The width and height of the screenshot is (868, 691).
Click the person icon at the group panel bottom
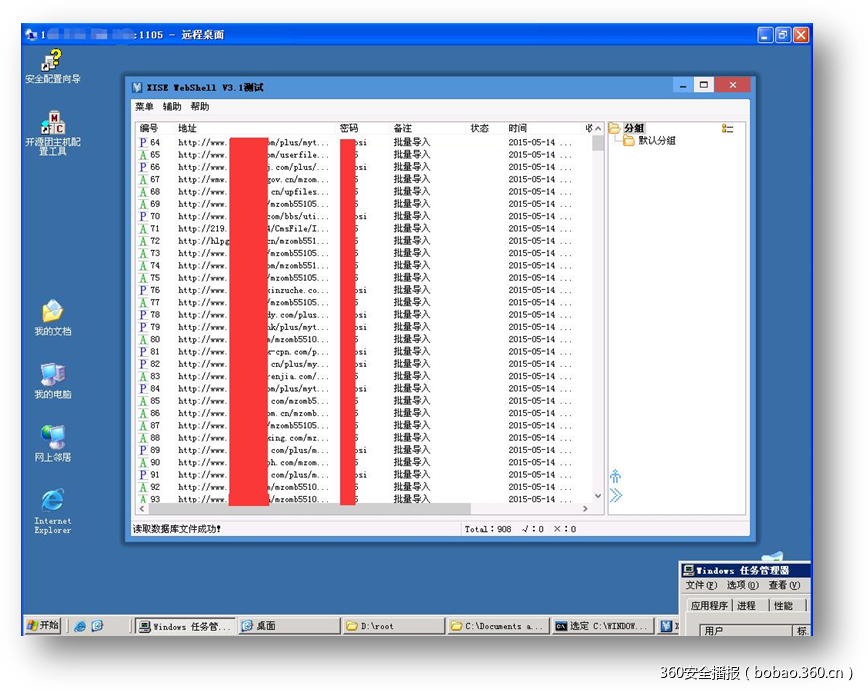(616, 476)
